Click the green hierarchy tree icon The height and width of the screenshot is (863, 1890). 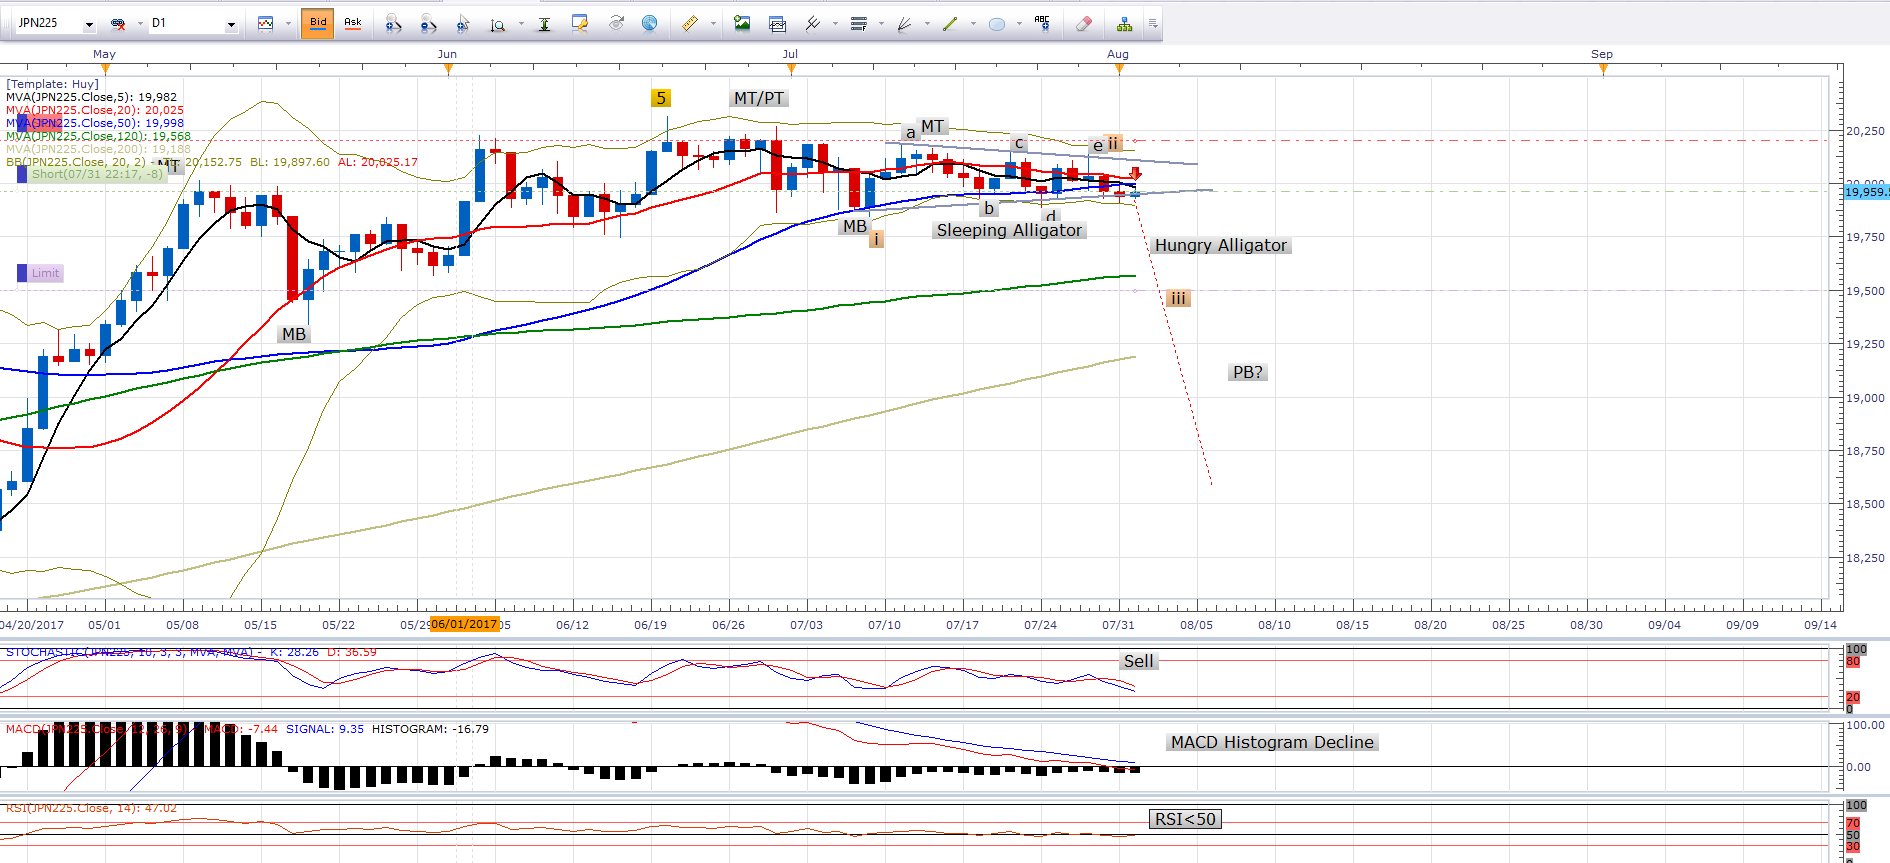[1125, 24]
